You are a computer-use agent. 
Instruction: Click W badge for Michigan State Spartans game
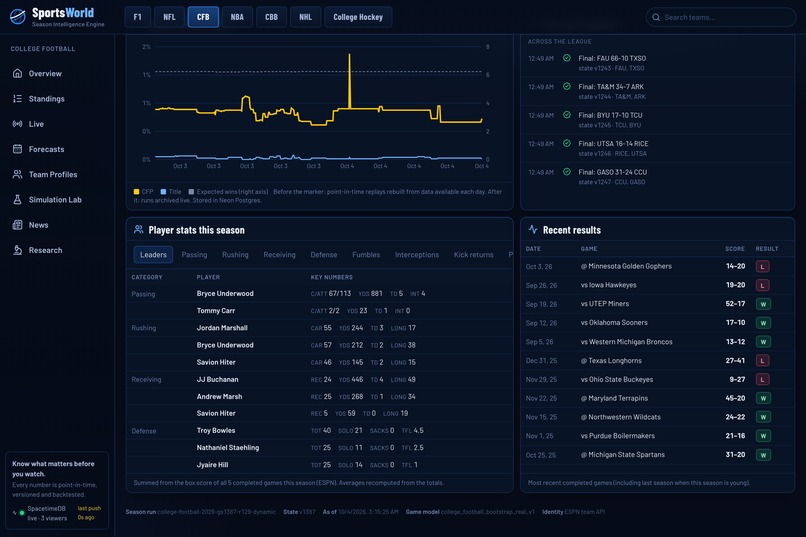point(763,455)
